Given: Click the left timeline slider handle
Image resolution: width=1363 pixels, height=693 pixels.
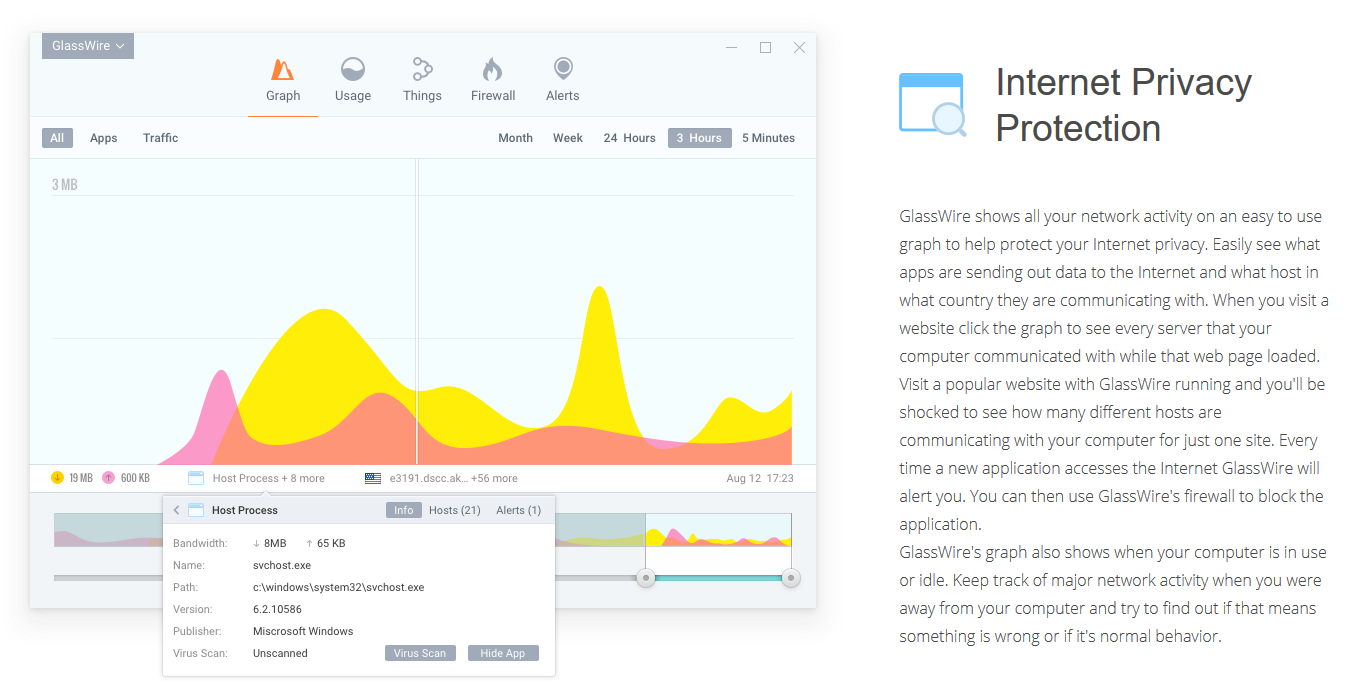Looking at the screenshot, I should [x=646, y=578].
